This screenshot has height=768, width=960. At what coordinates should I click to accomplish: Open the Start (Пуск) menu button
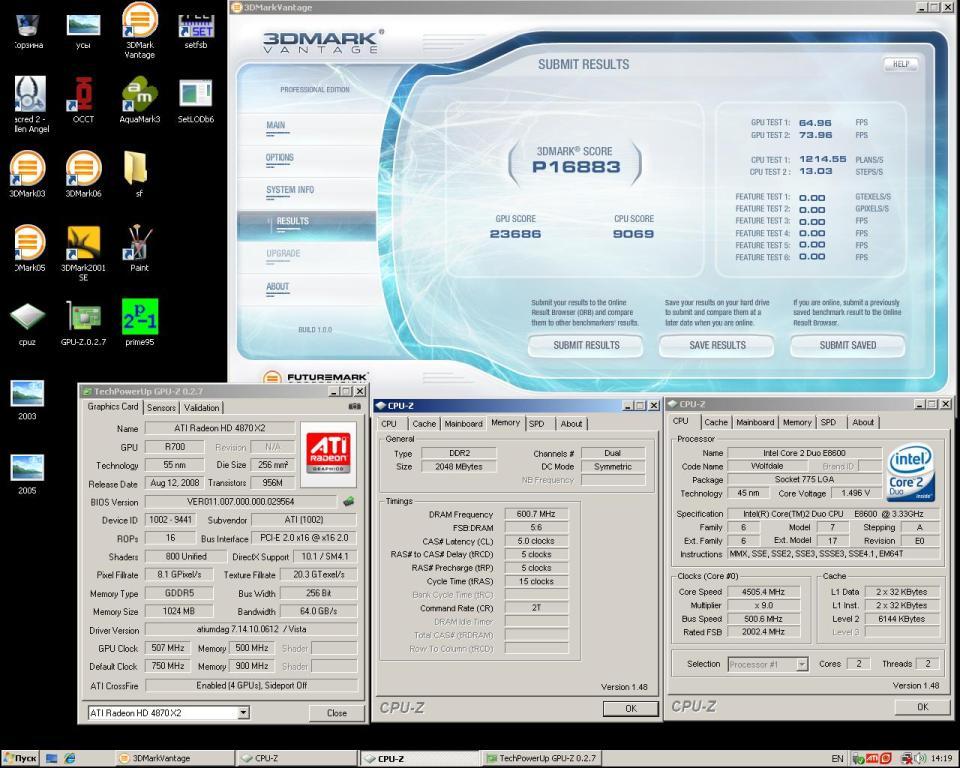click(x=20, y=758)
